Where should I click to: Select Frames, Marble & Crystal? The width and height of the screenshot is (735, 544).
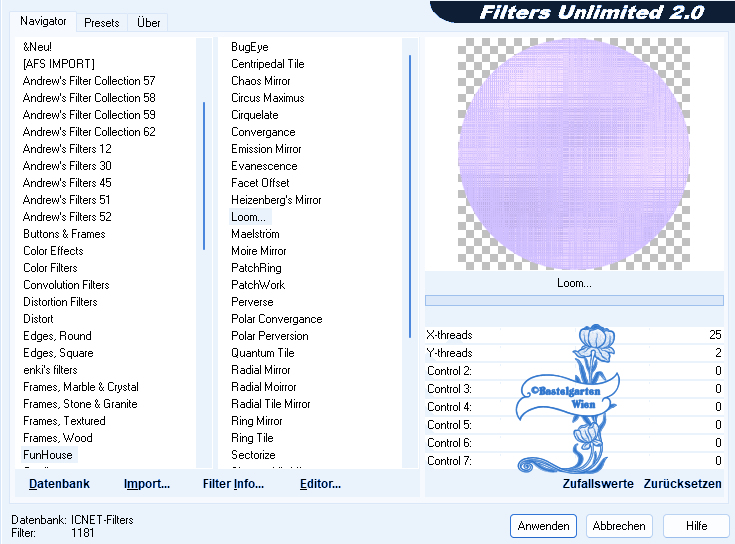(x=81, y=387)
